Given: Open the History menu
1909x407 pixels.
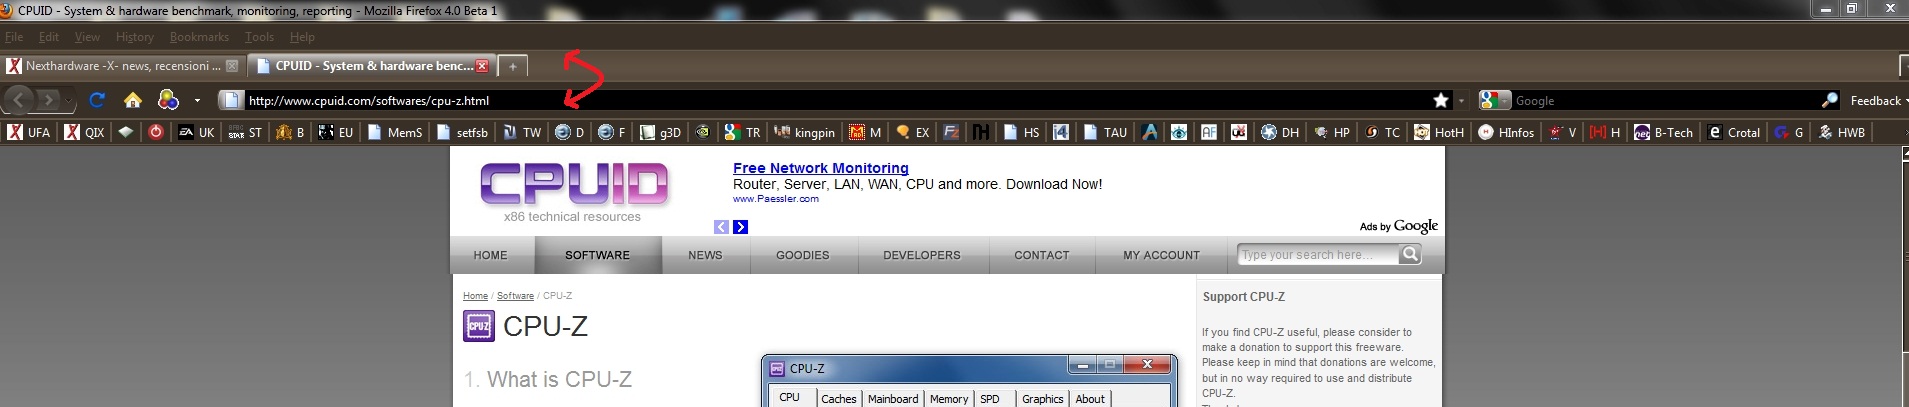Looking at the screenshot, I should pos(134,37).
